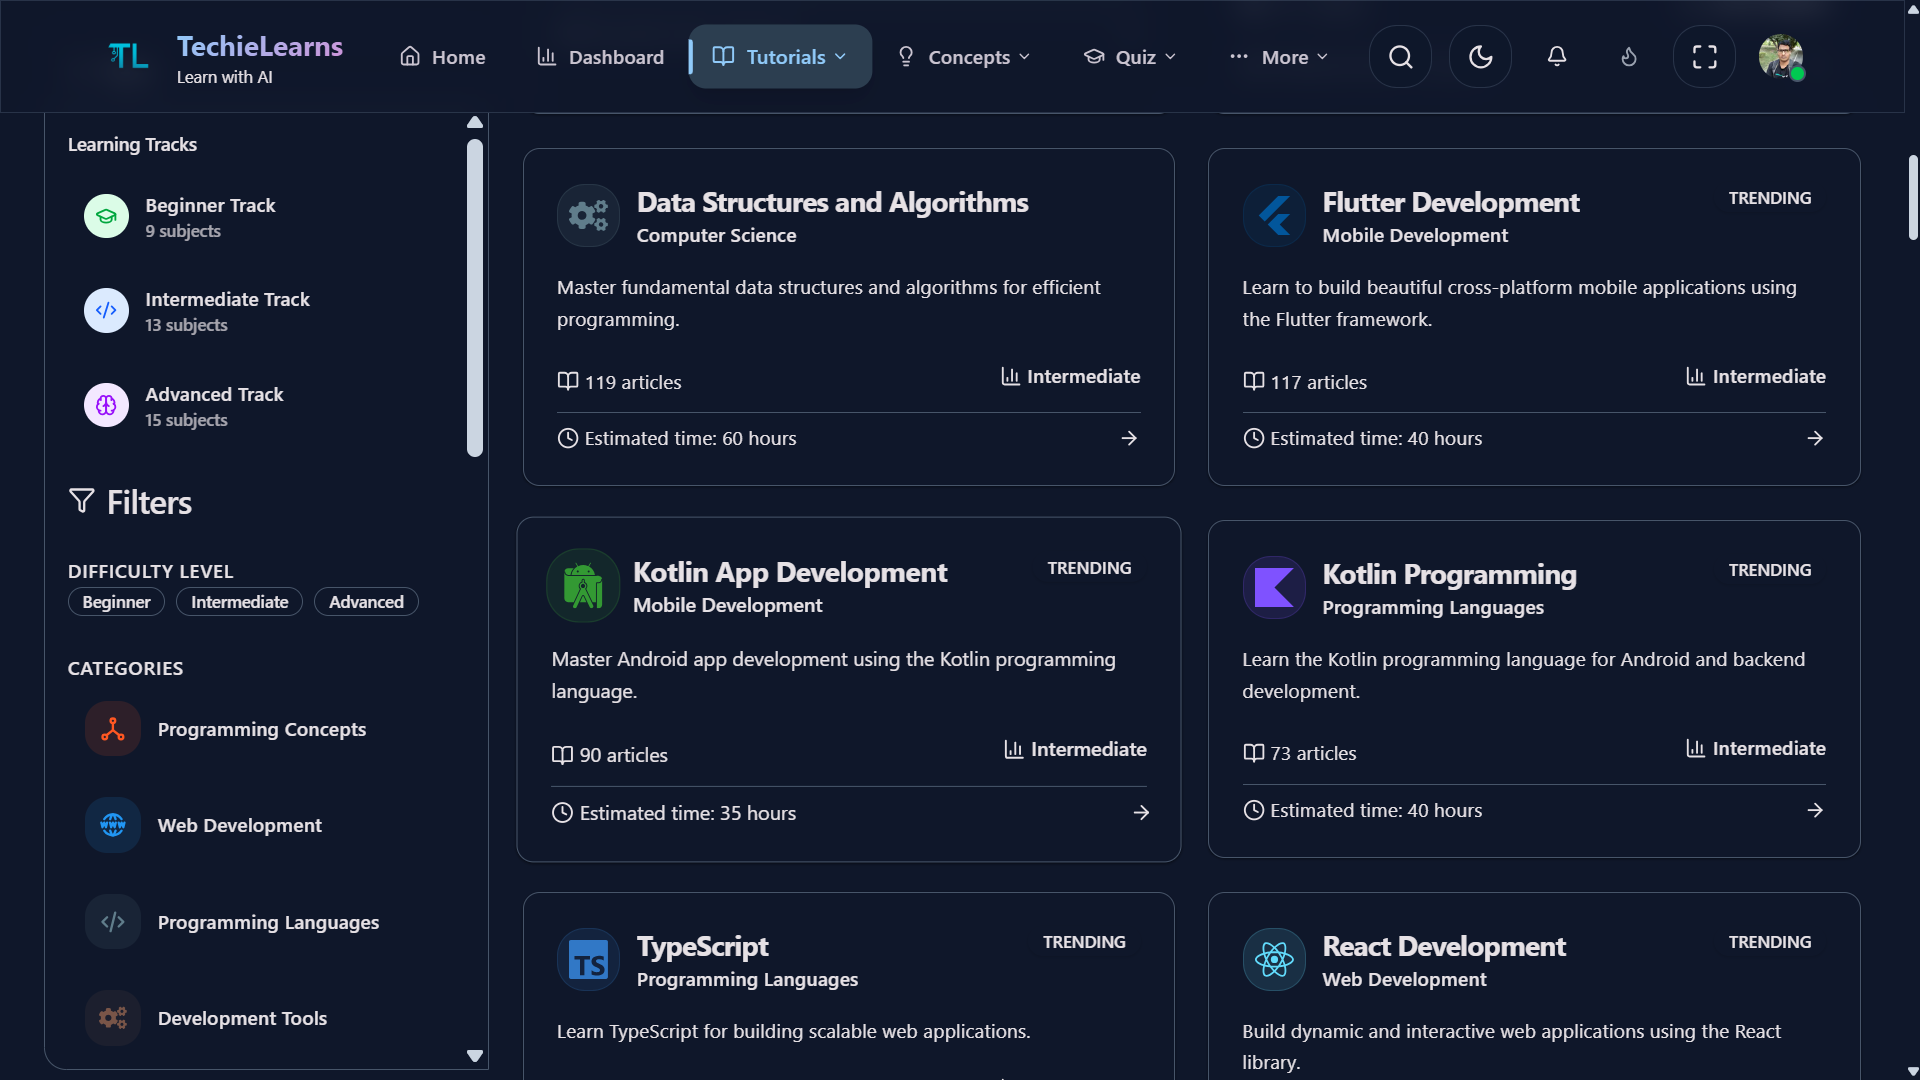1920x1080 pixels.
Task: Open the Flutter Development course icon
Action: pos(1273,215)
